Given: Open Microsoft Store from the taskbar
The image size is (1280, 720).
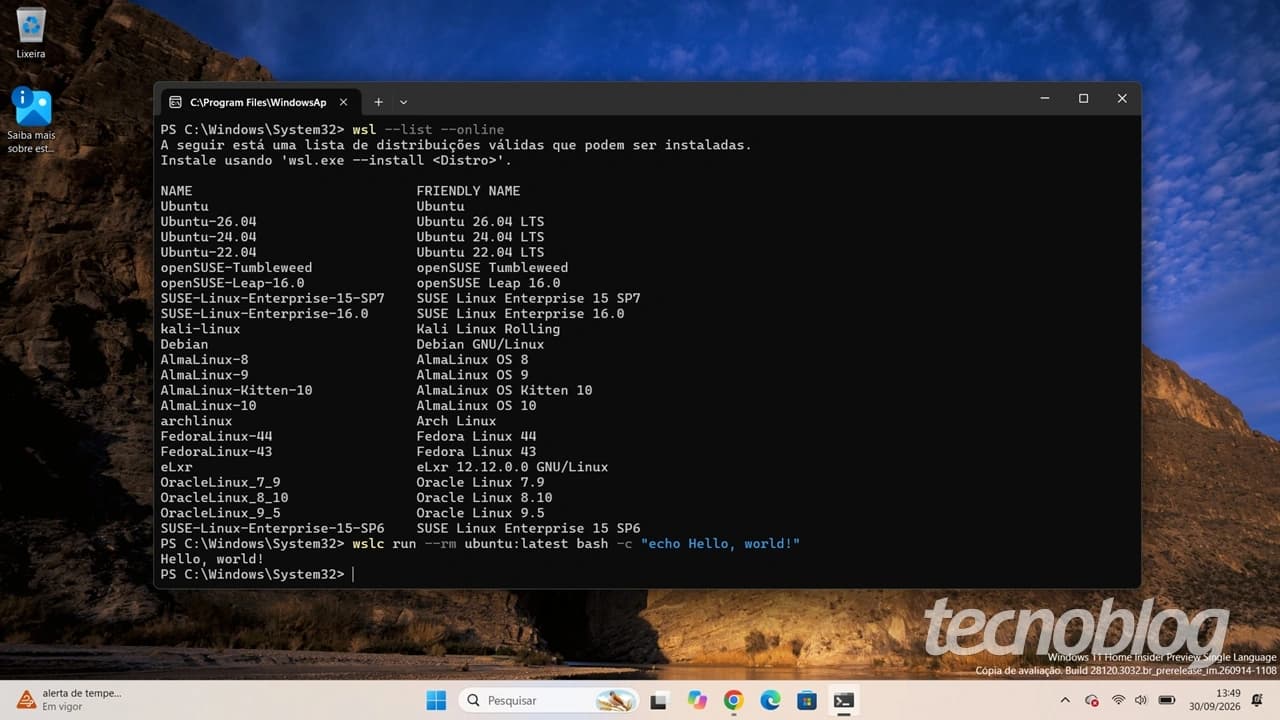Looking at the screenshot, I should coord(807,700).
